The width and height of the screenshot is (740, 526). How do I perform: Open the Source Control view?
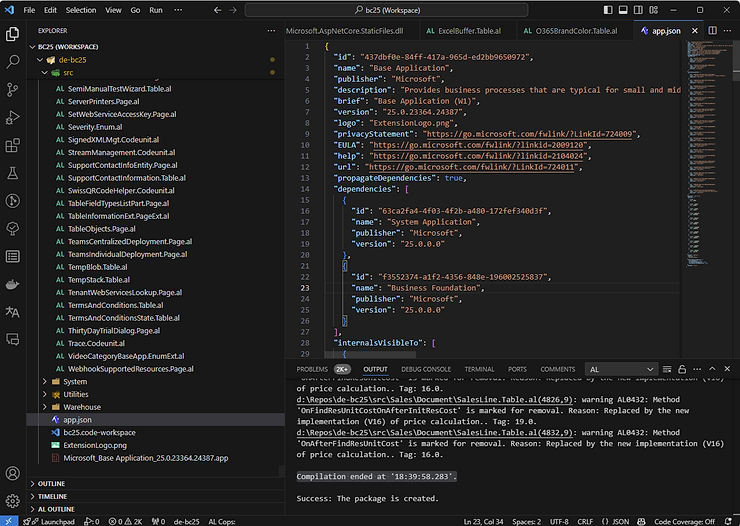point(13,90)
